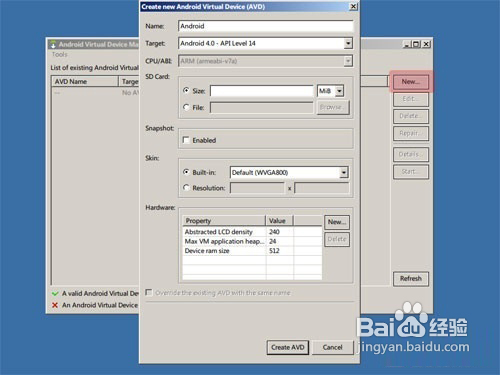500x375 pixels.
Task: Minimize the AVD Manager window
Action: point(407,44)
